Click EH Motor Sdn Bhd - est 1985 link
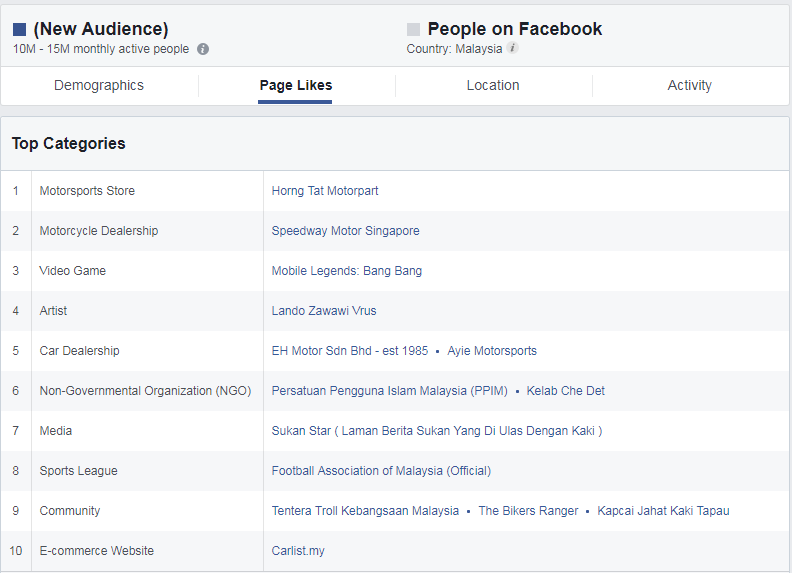The height and width of the screenshot is (573, 792). click(350, 351)
